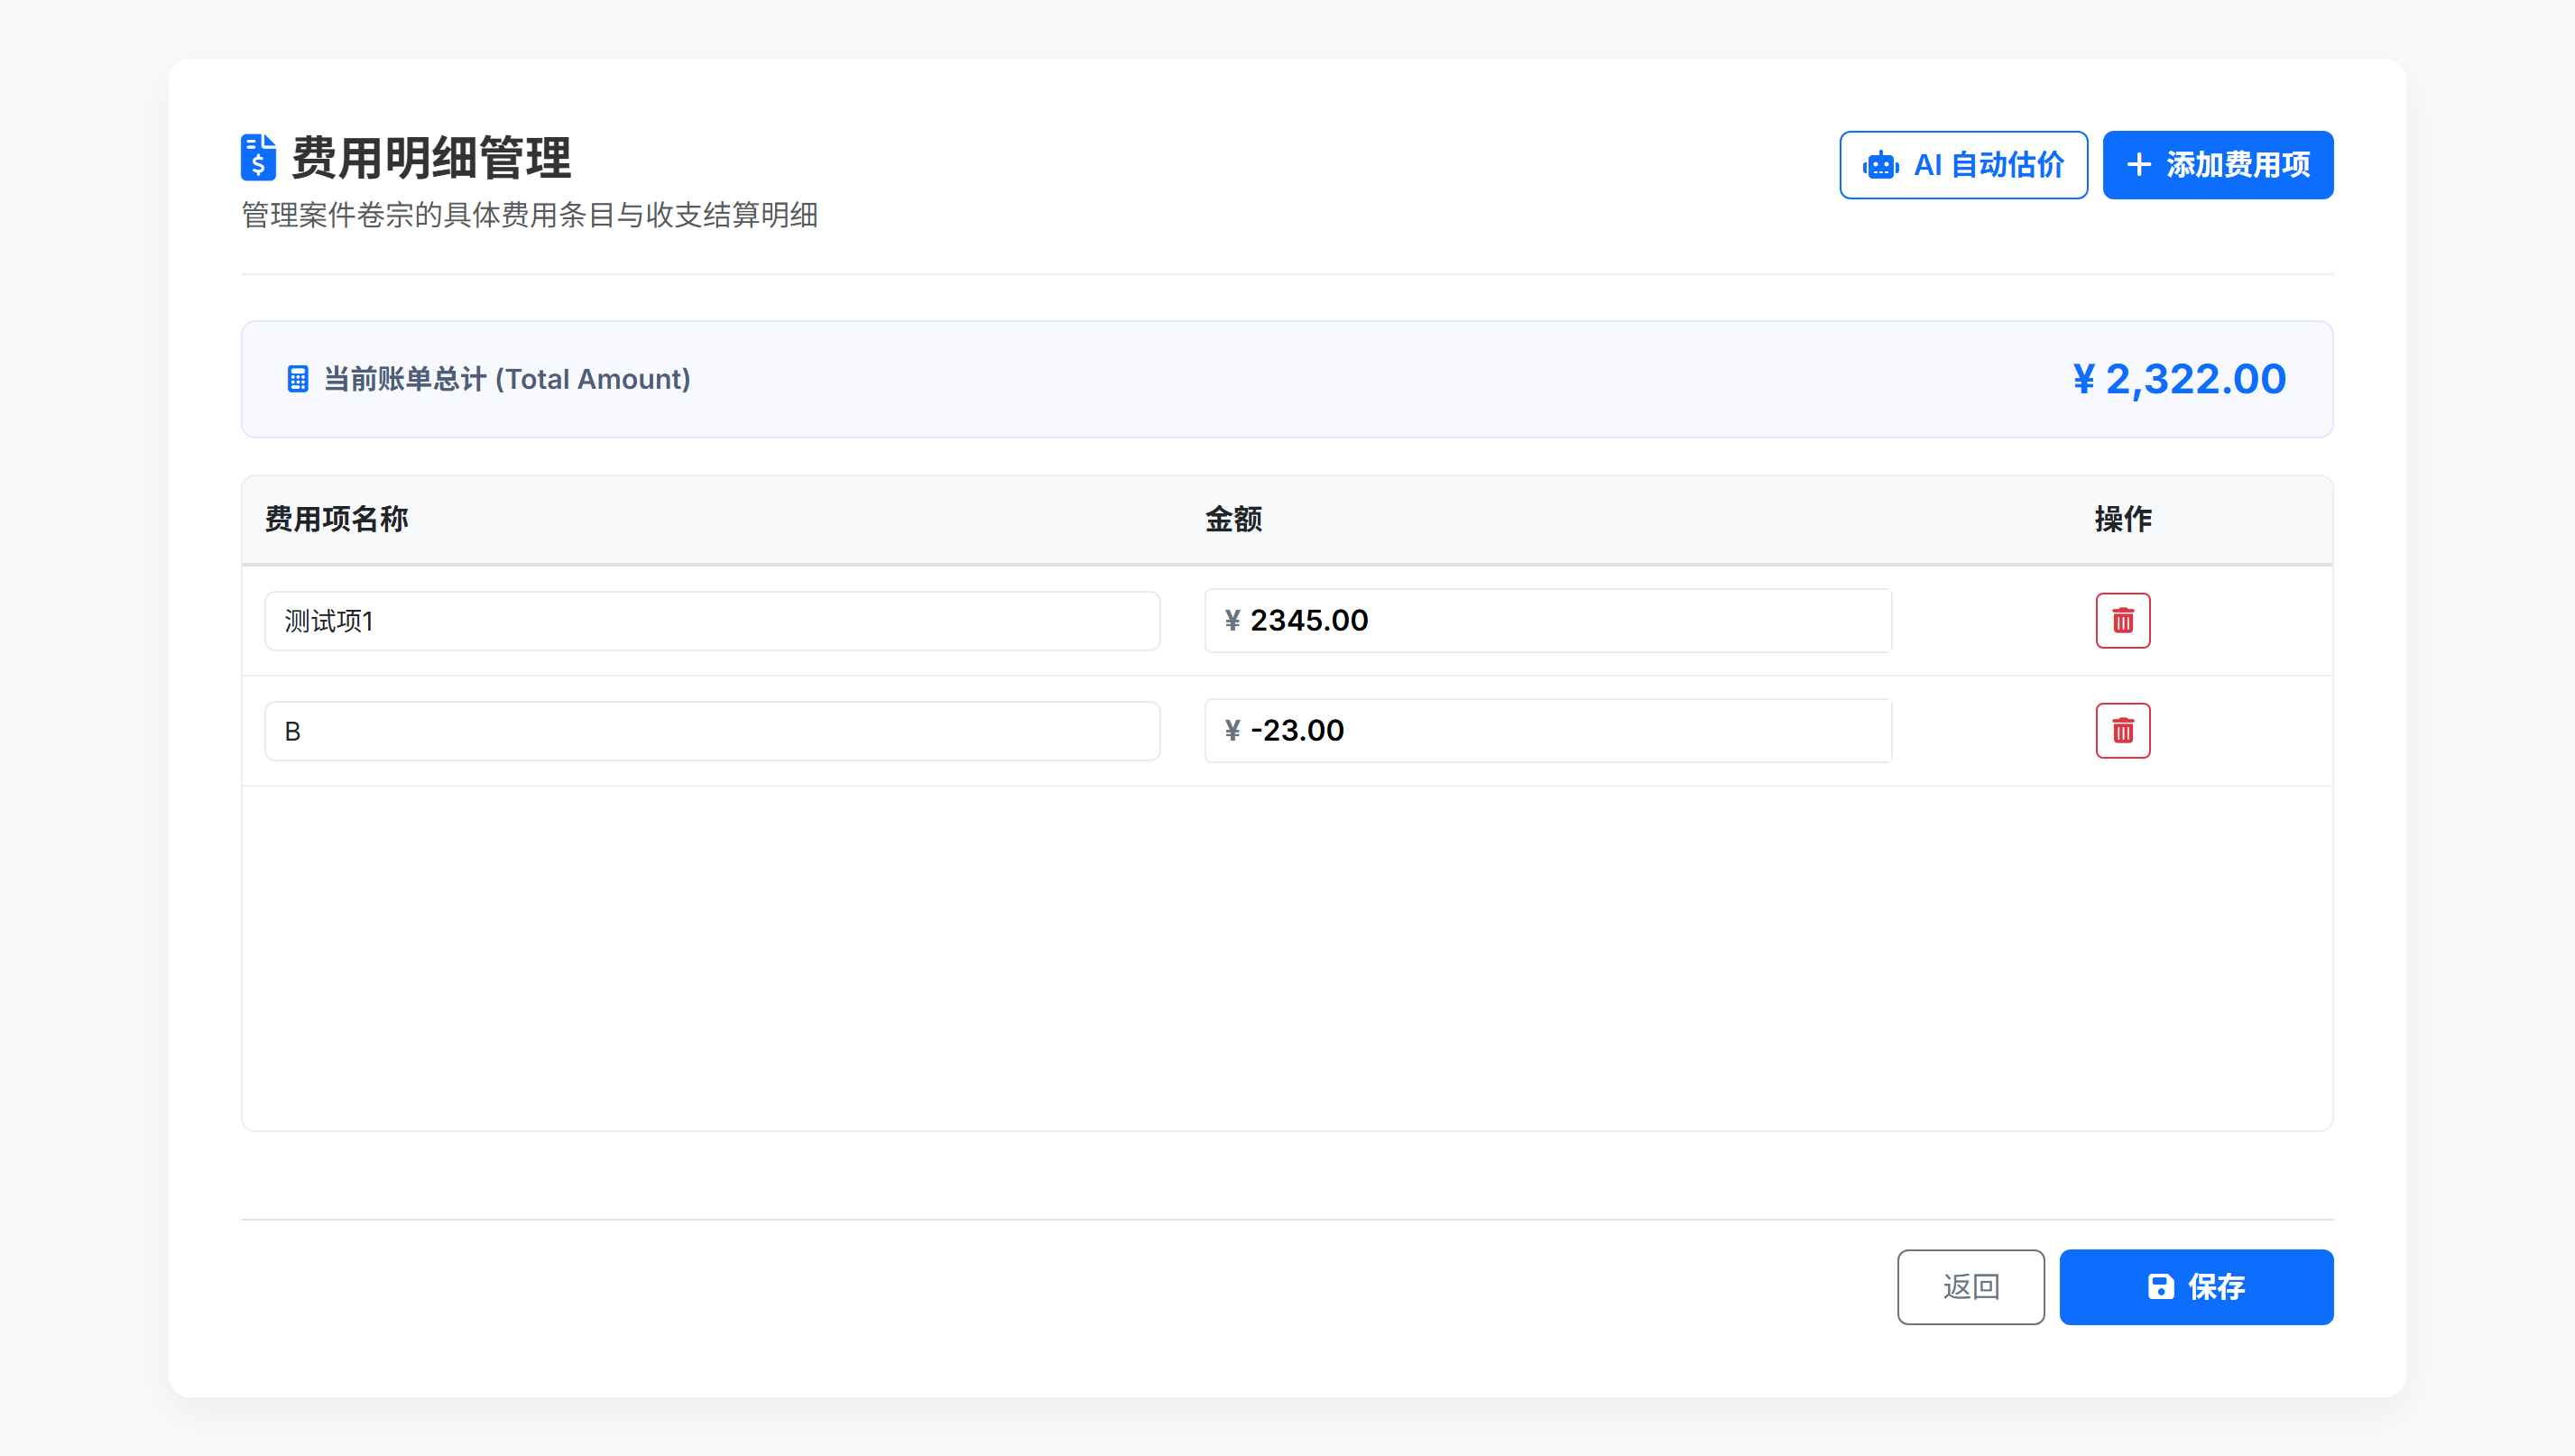Click the name input containing 测试项1
The width and height of the screenshot is (2575, 1456).
coord(712,620)
